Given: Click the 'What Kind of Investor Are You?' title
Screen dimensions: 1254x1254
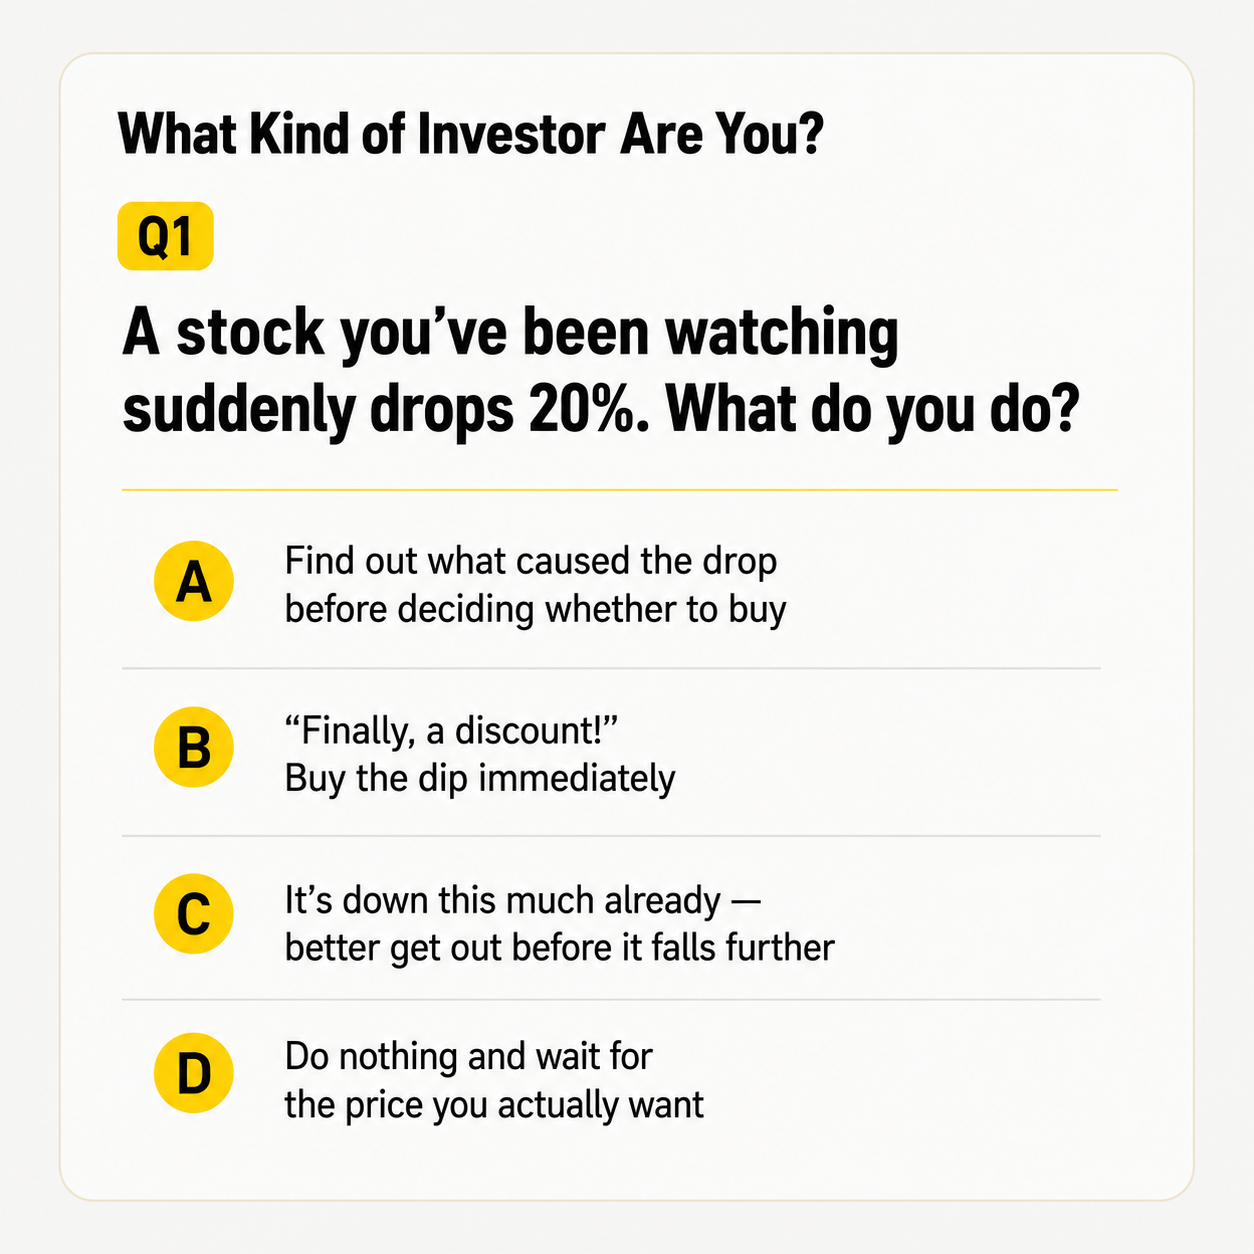Looking at the screenshot, I should tap(471, 135).
